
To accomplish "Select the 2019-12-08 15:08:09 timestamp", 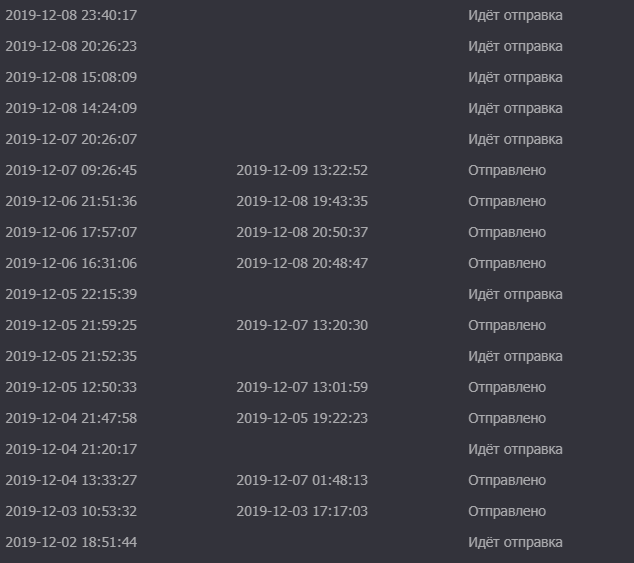I will click(x=71, y=77).
